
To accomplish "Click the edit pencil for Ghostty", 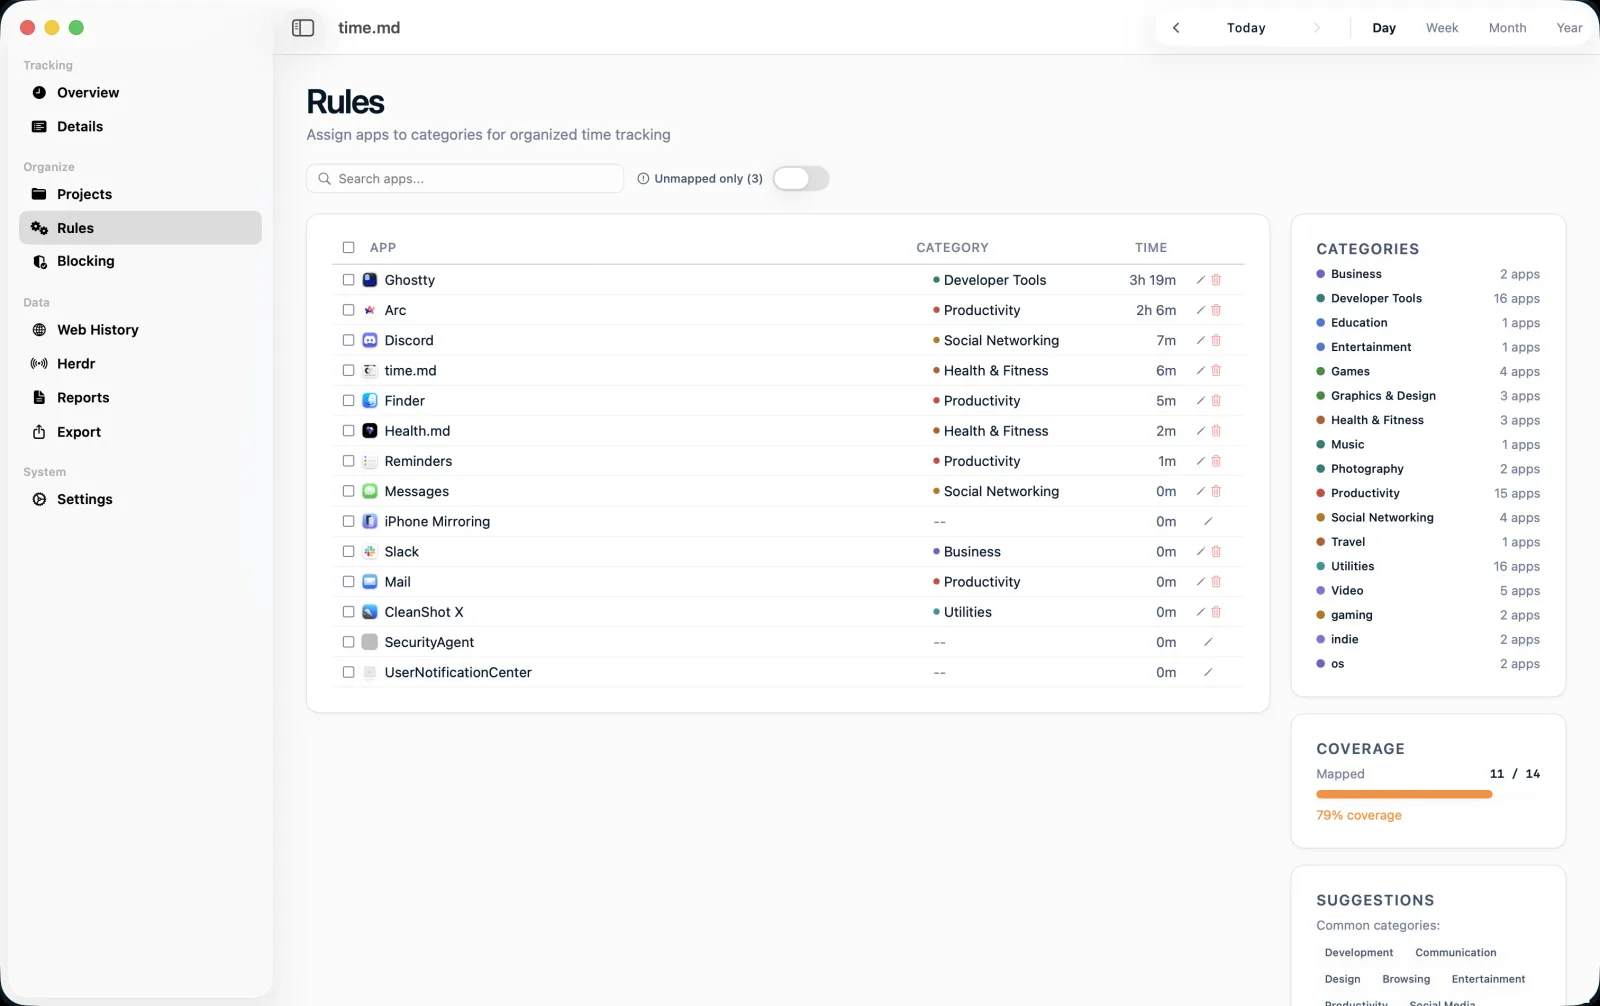I will click(x=1201, y=280).
